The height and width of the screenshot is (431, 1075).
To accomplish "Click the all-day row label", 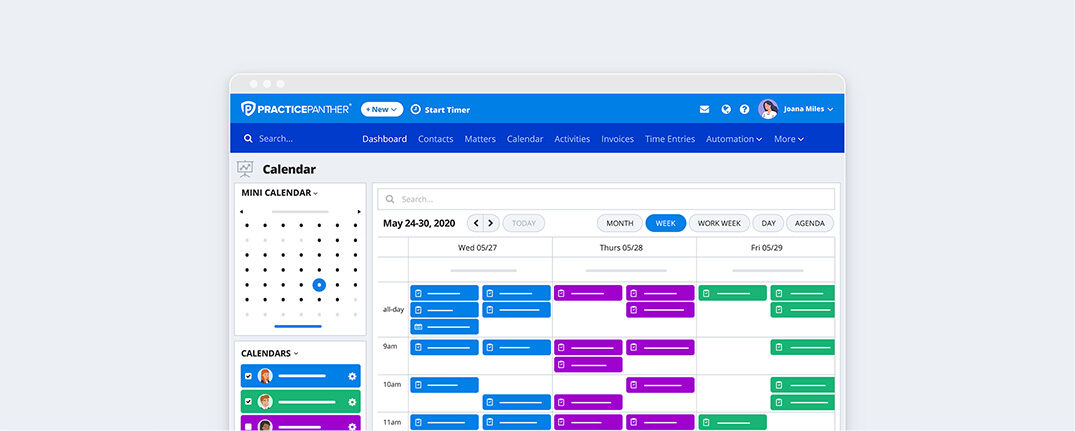I will coord(393,310).
